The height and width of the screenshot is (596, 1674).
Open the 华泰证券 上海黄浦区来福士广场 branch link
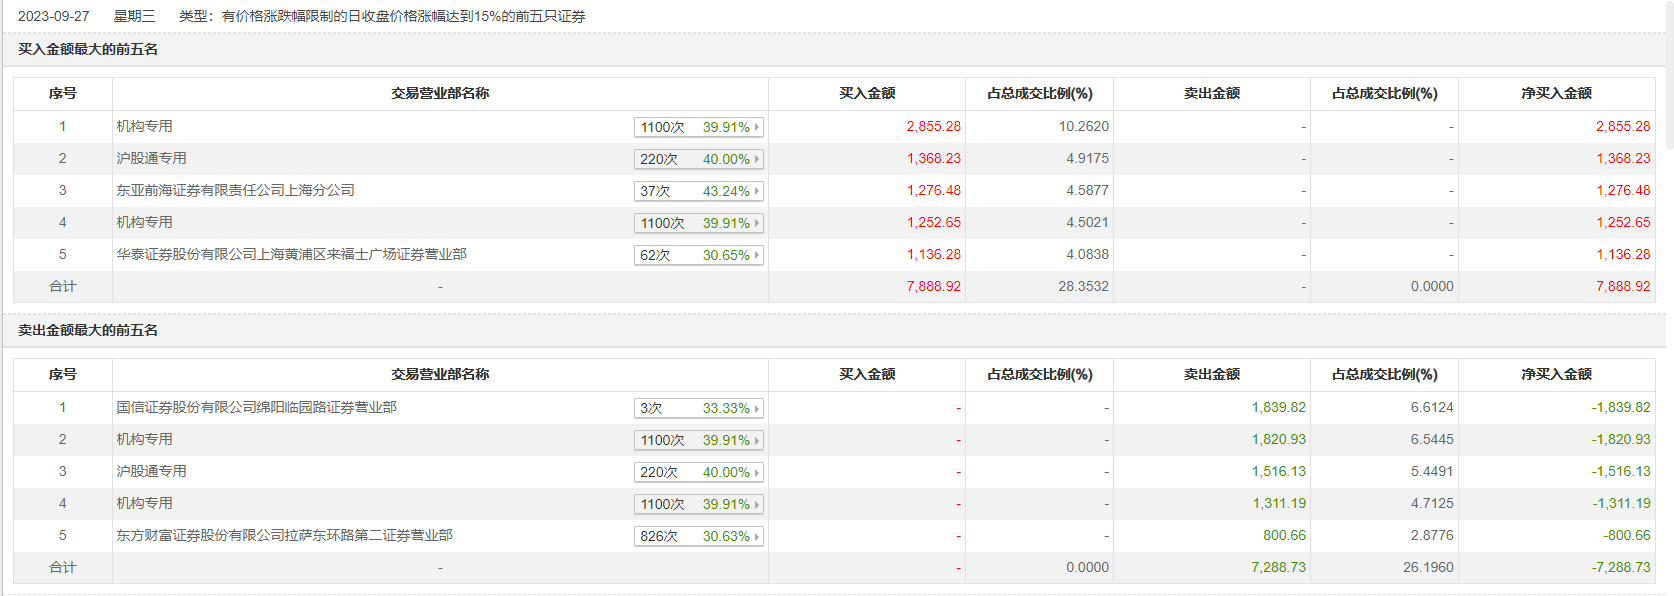pos(291,254)
